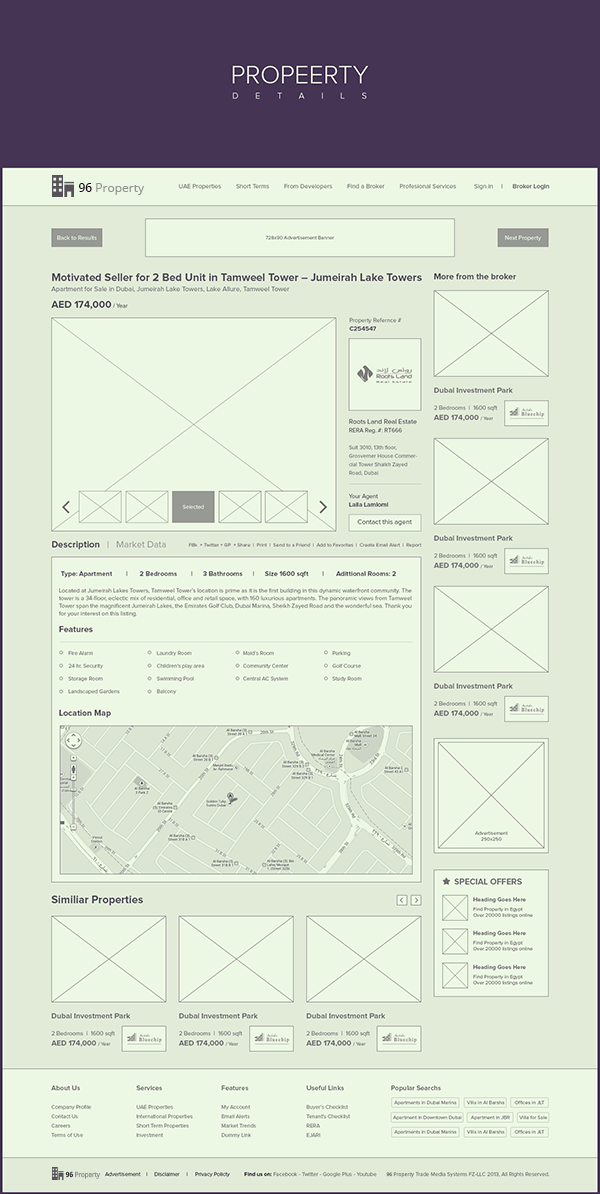The image size is (600, 1194).
Task: Click the Broker Login link
Action: click(531, 186)
